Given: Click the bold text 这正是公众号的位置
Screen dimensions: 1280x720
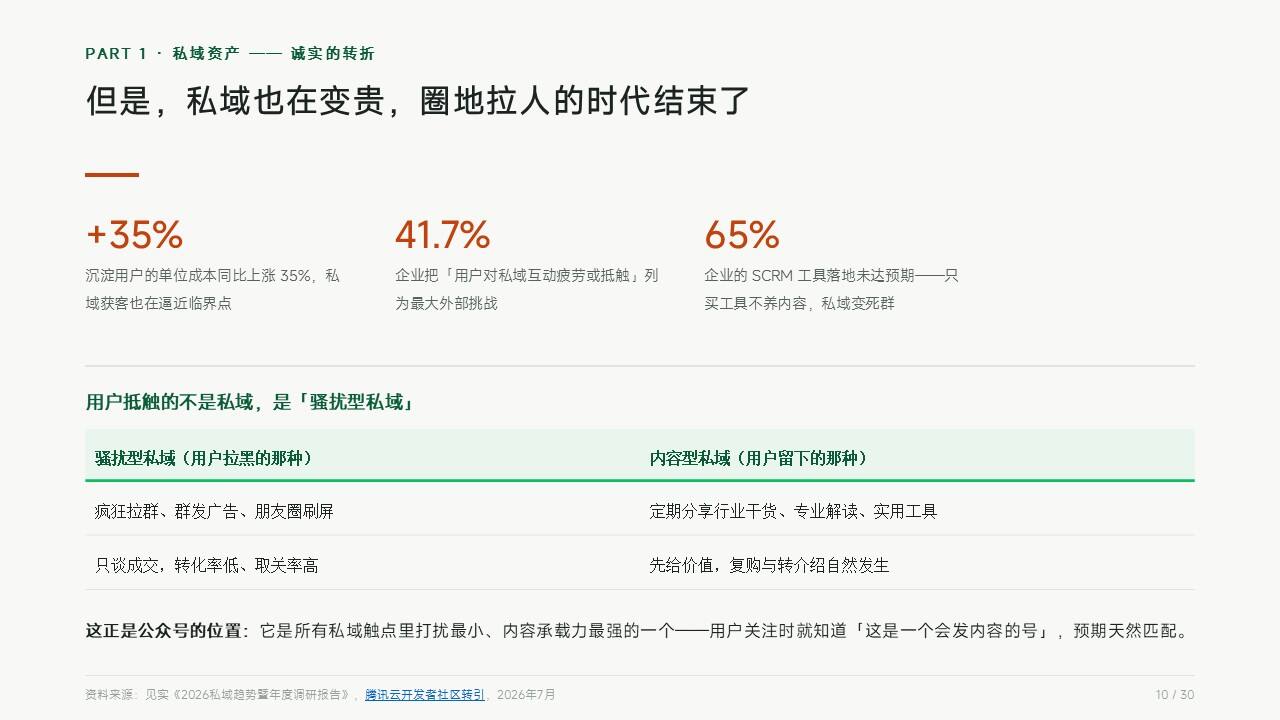Looking at the screenshot, I should tap(166, 631).
